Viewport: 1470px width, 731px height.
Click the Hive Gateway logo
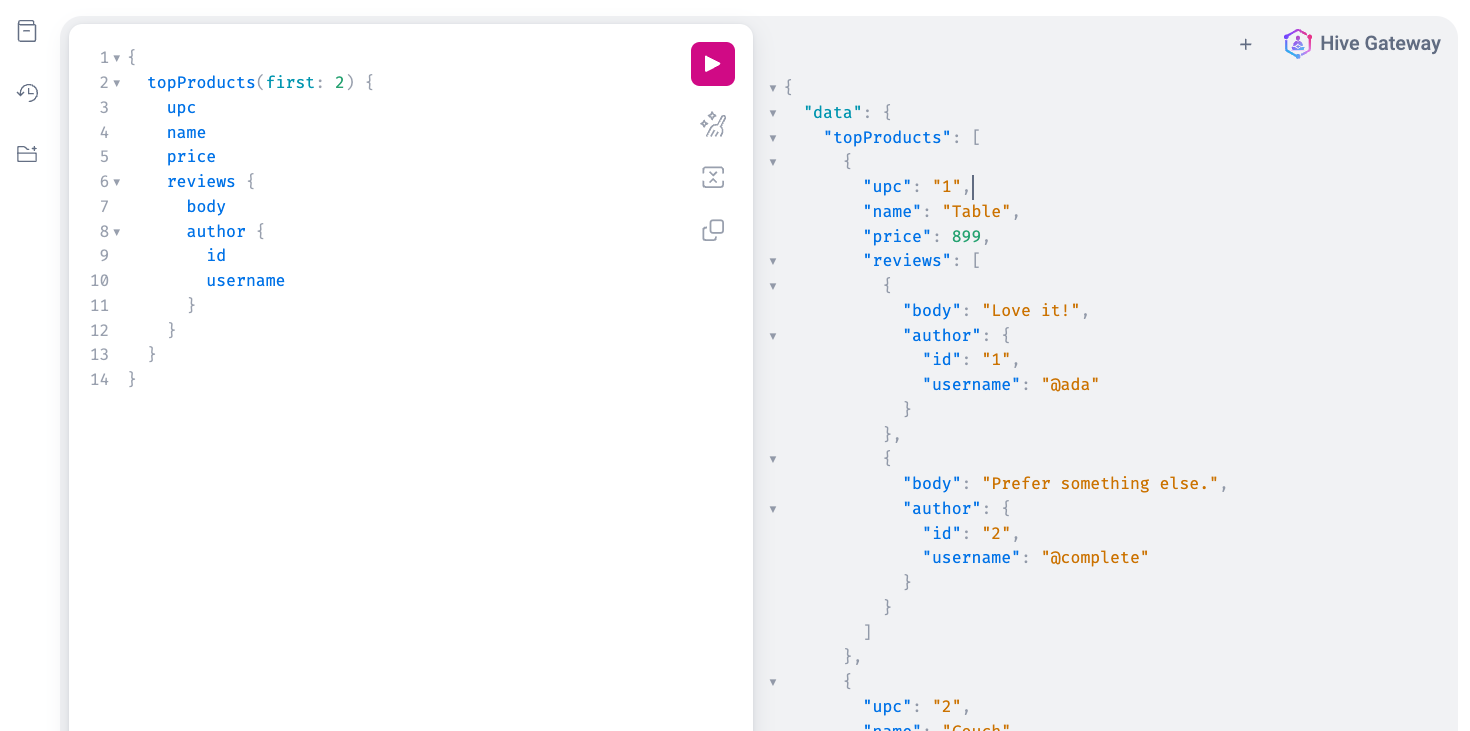[1297, 43]
